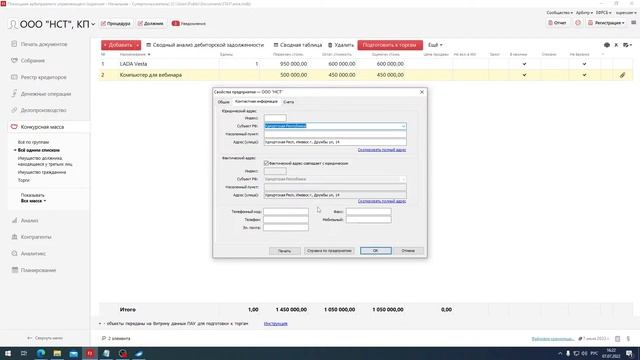
Task: Click into the legal address Индекс field
Action: tap(275, 118)
